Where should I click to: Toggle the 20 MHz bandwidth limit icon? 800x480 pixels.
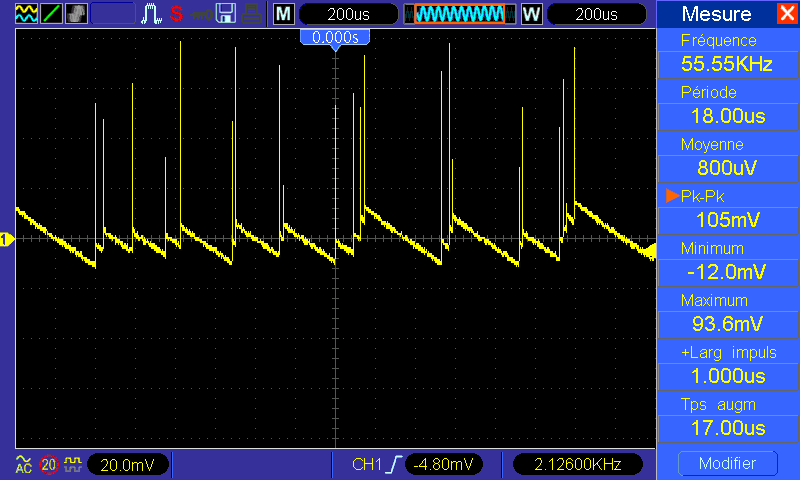[x=48, y=464]
